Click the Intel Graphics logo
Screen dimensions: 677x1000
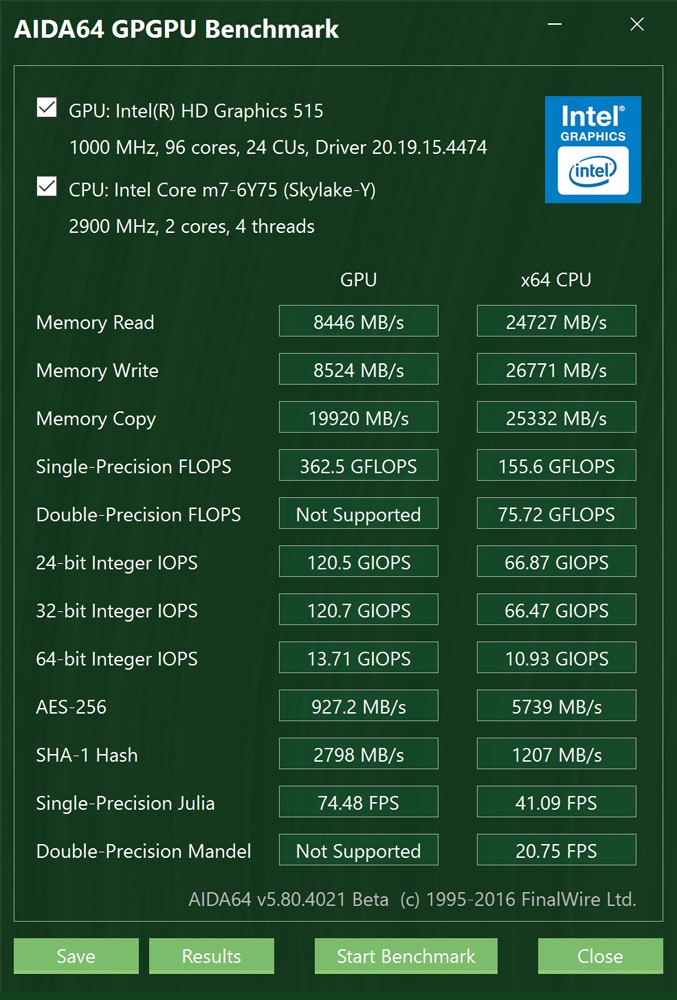593,150
